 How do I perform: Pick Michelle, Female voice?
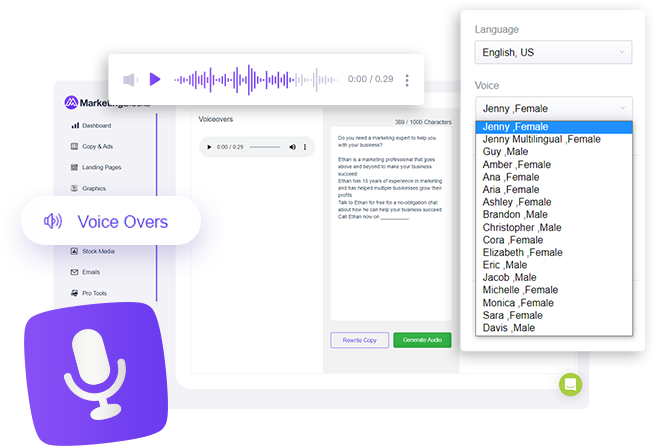[554, 290]
